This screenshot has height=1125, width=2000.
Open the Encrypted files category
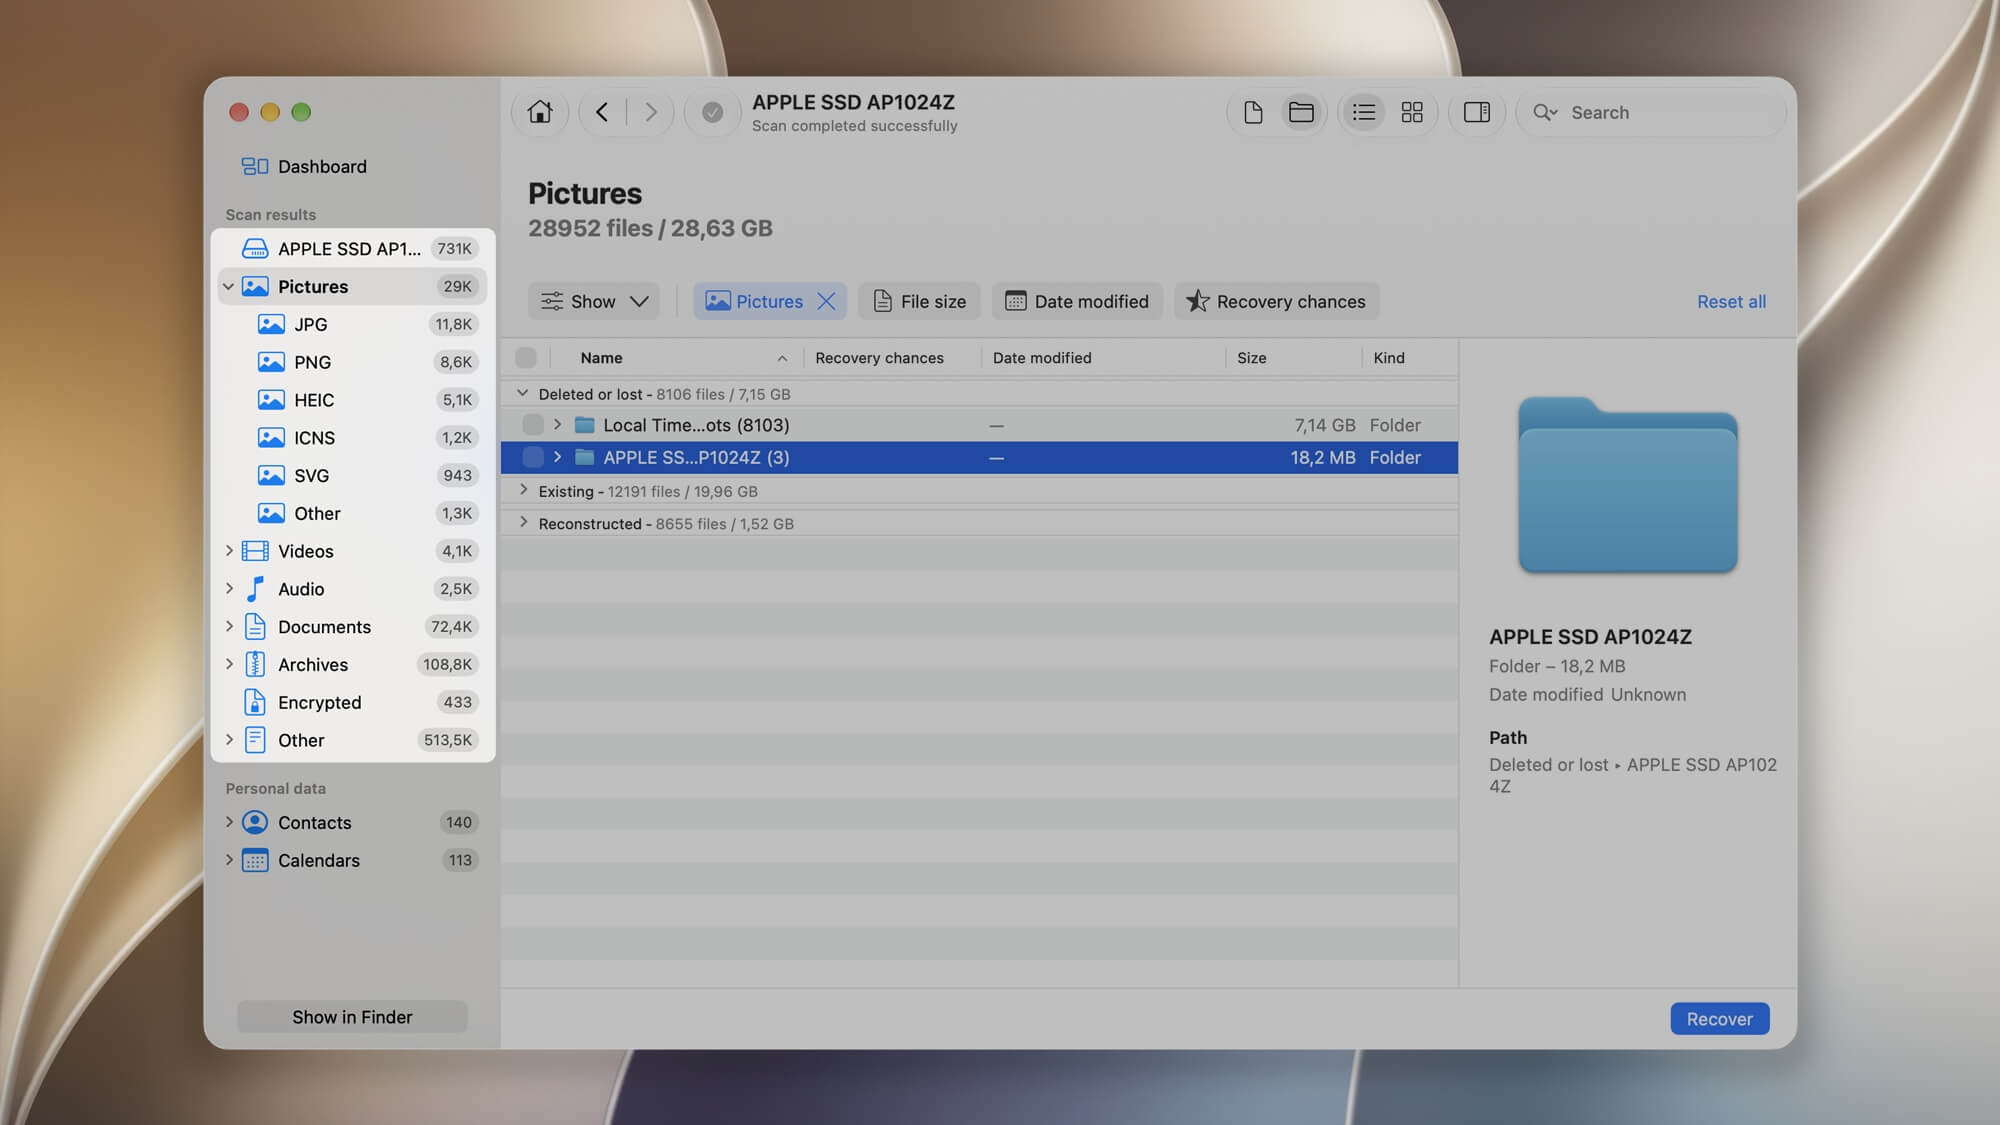tap(353, 703)
